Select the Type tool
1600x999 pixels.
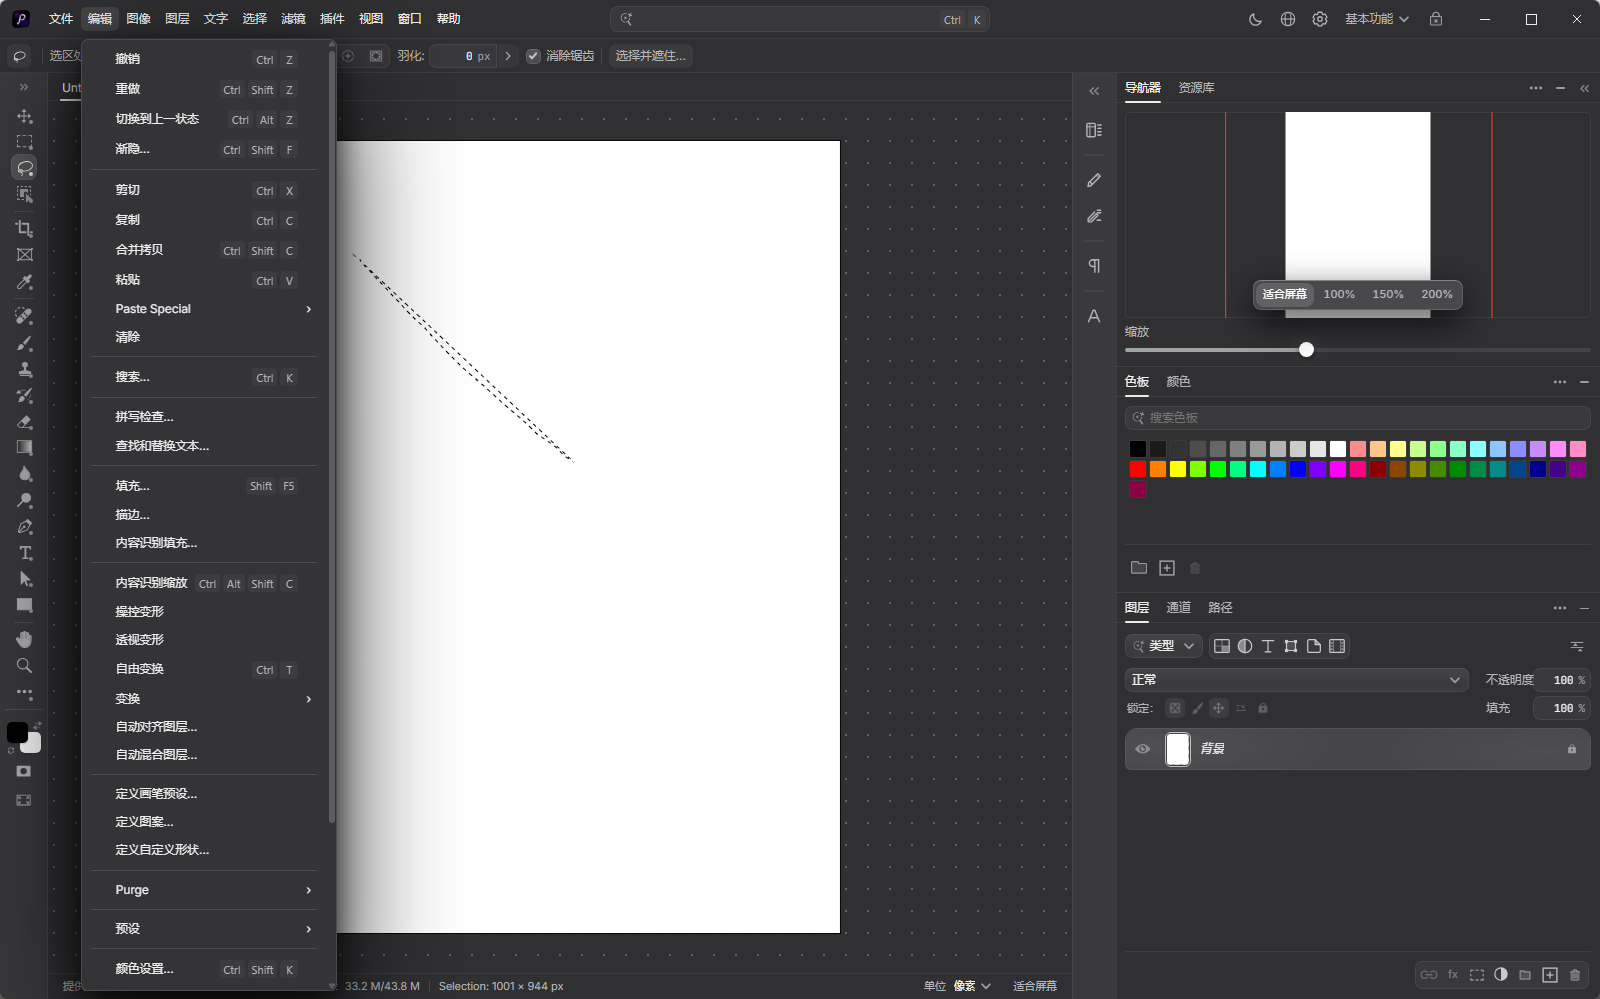point(25,553)
